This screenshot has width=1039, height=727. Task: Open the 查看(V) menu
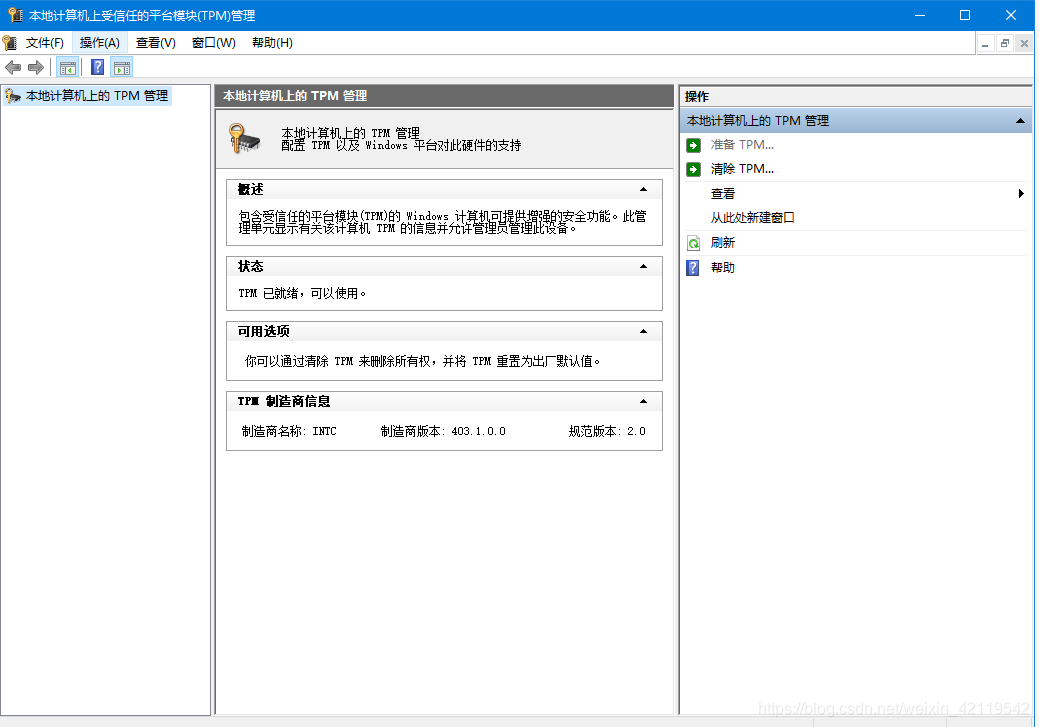coord(156,43)
